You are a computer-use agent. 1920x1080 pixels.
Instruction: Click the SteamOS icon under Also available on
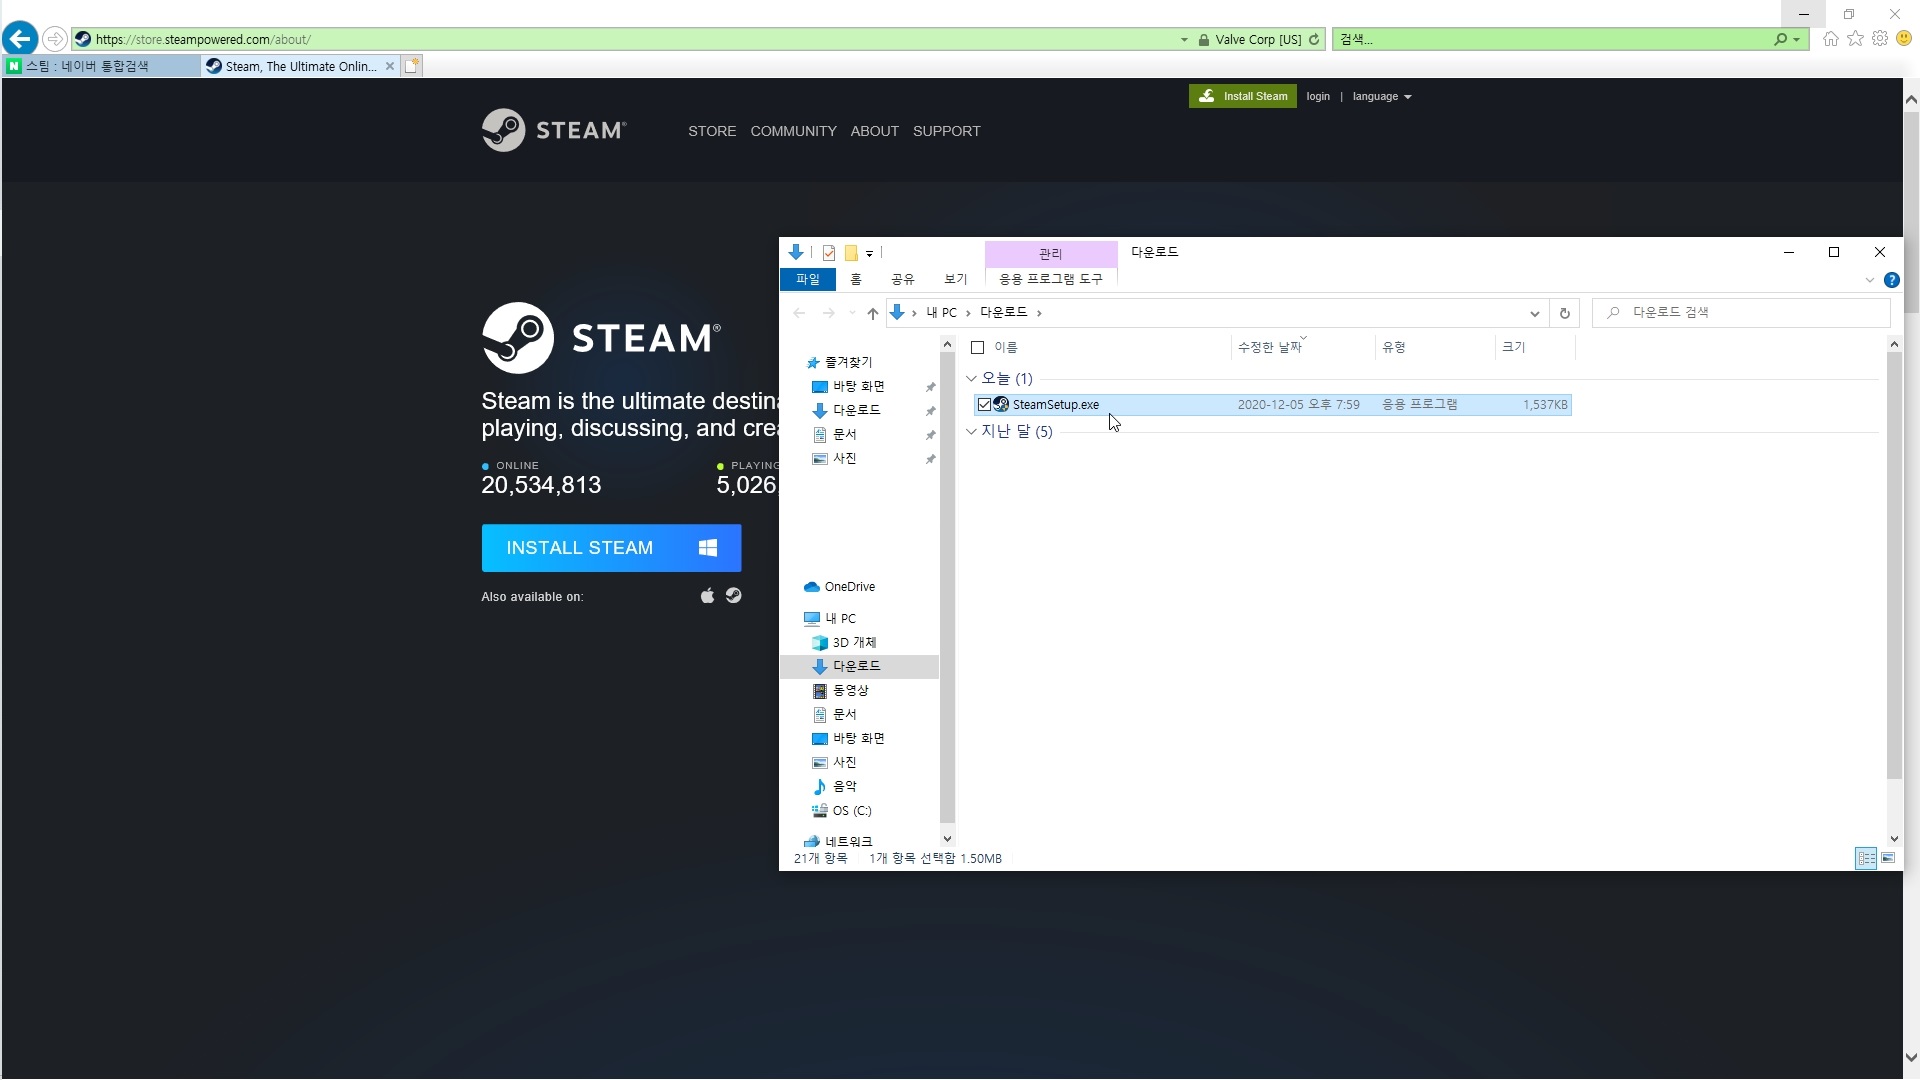[734, 596]
